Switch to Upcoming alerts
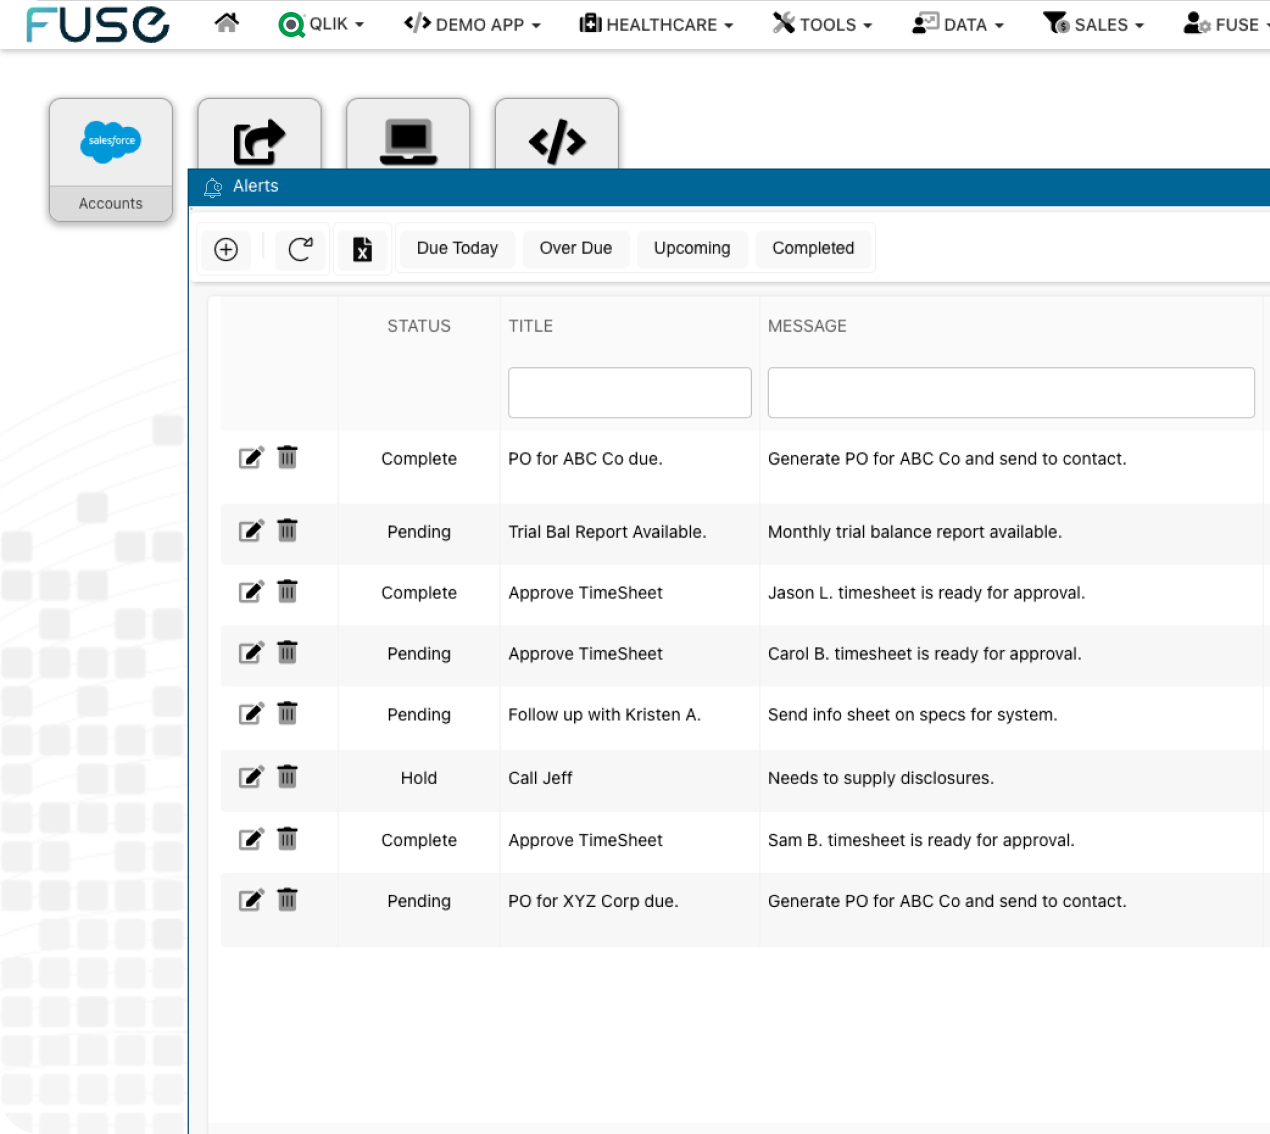This screenshot has width=1270, height=1134. [x=692, y=248]
